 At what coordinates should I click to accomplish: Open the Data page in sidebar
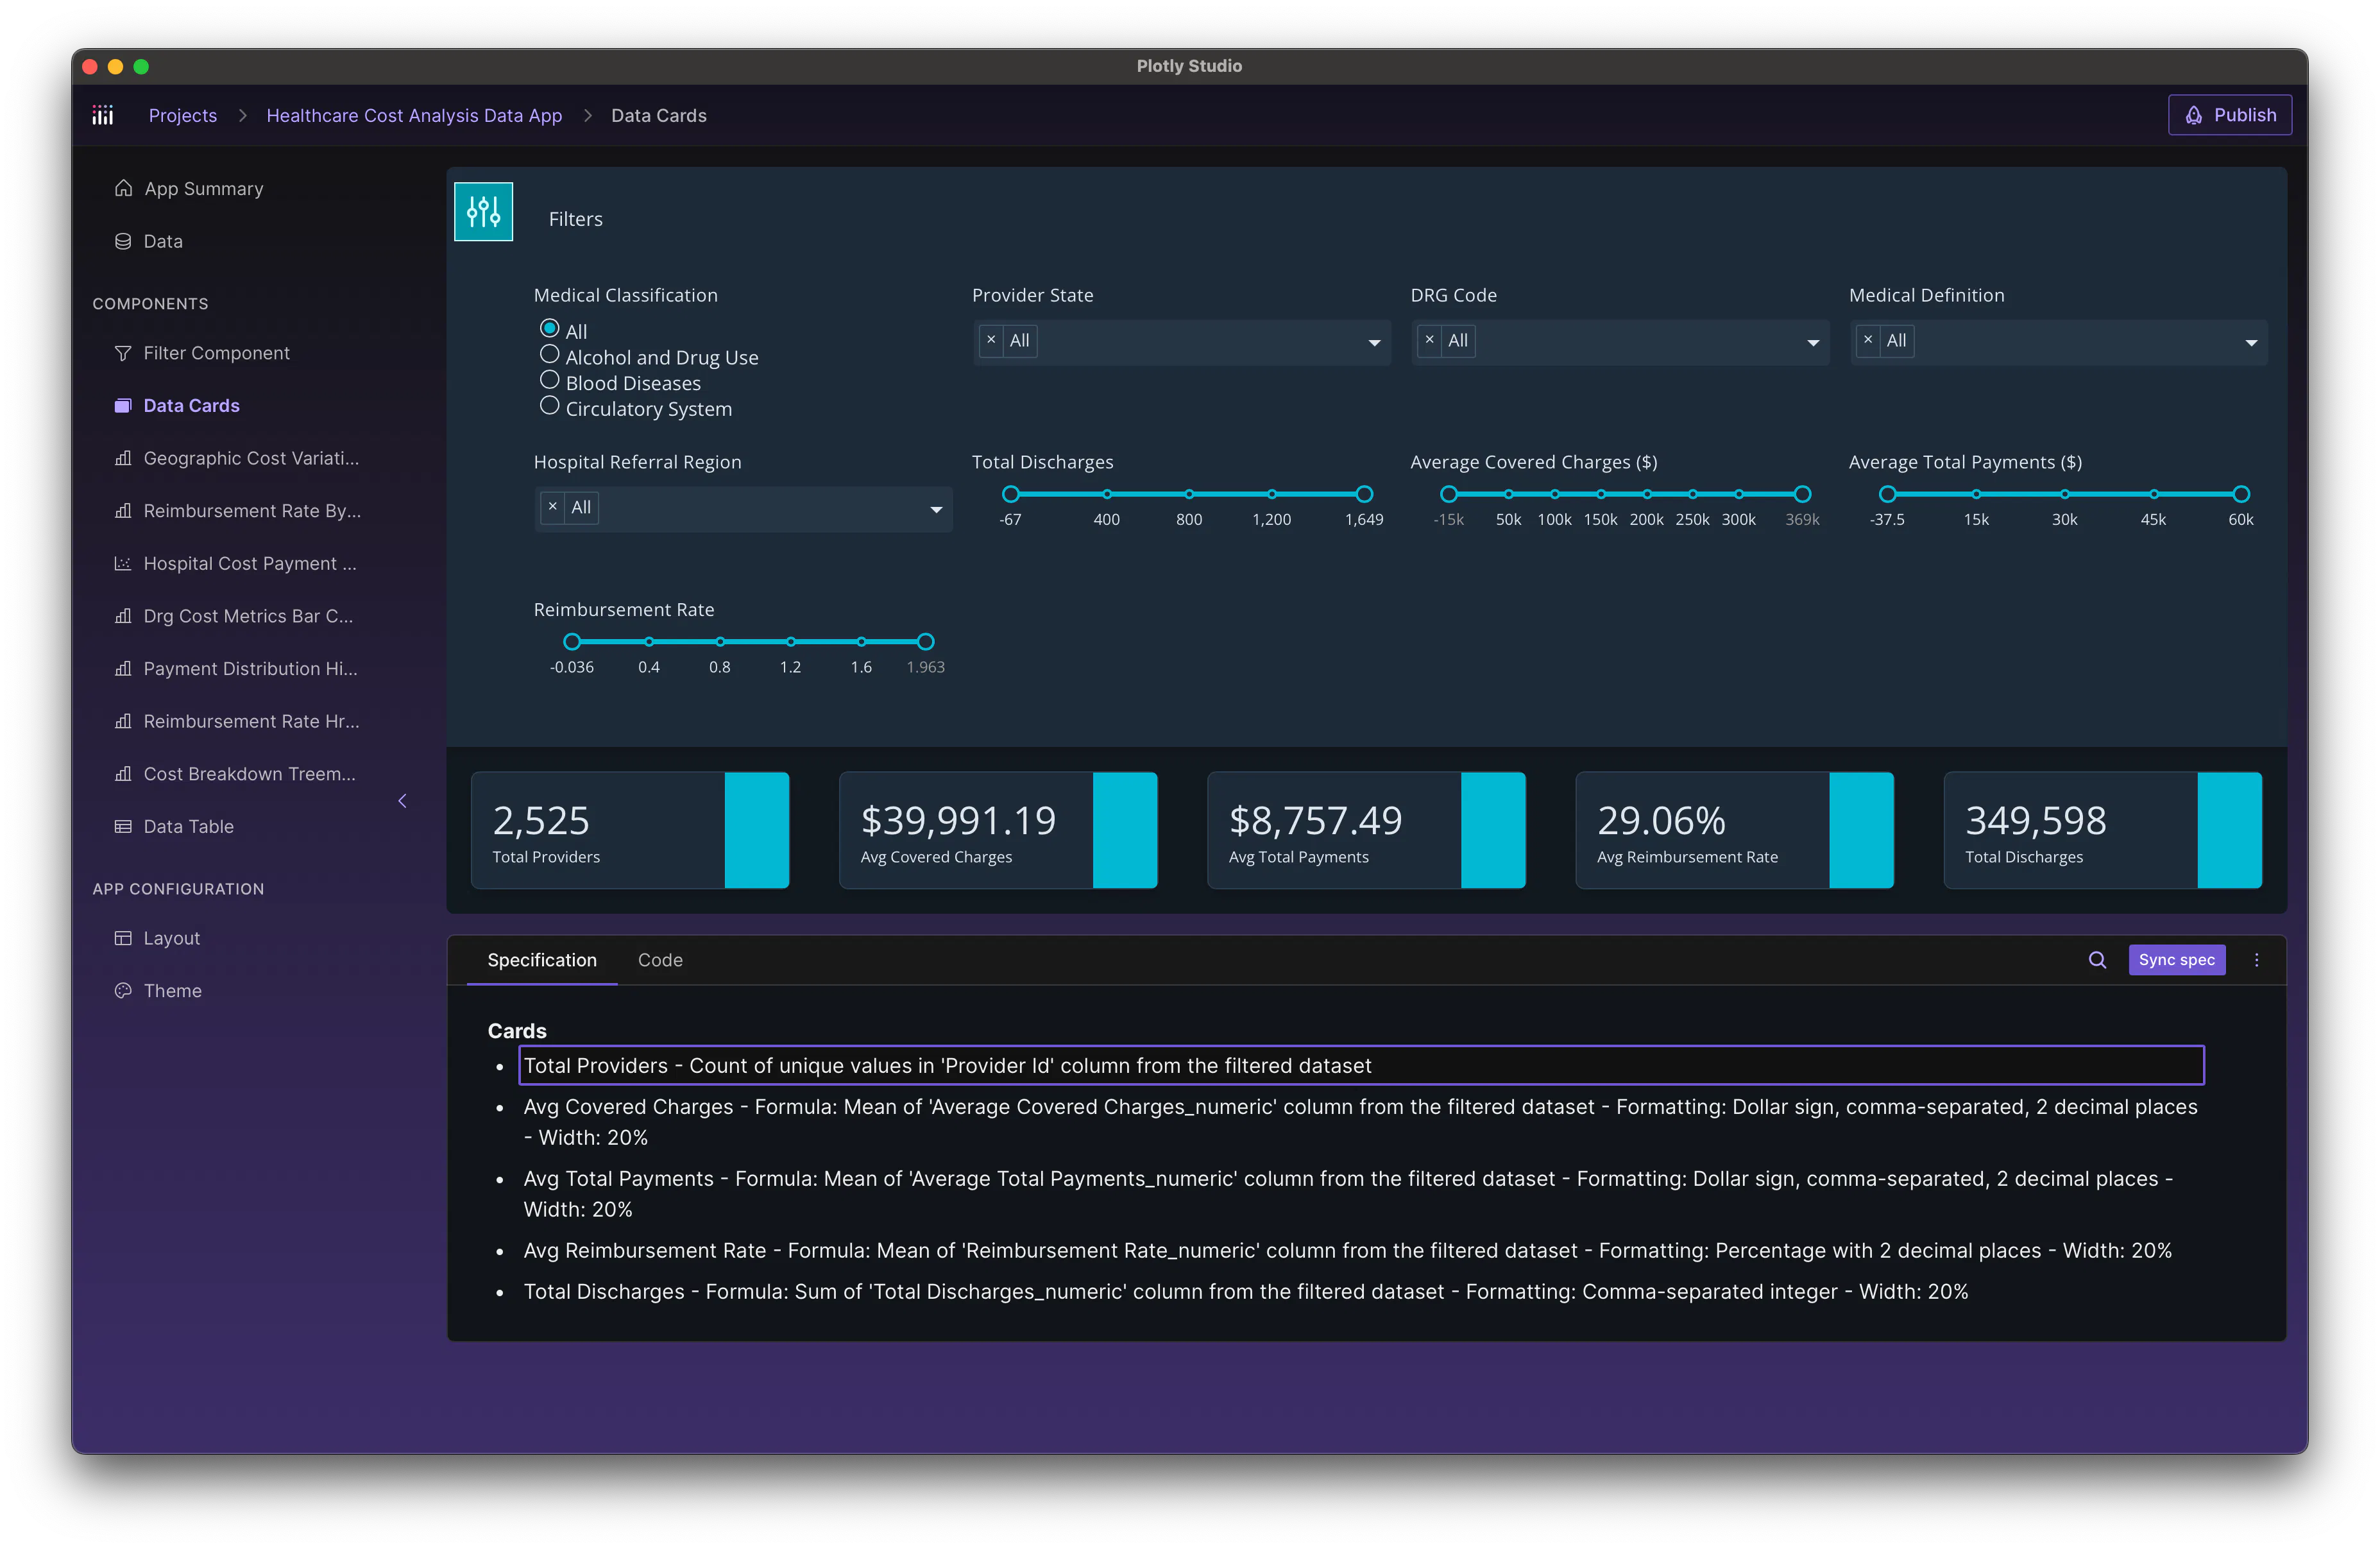tap(149, 241)
